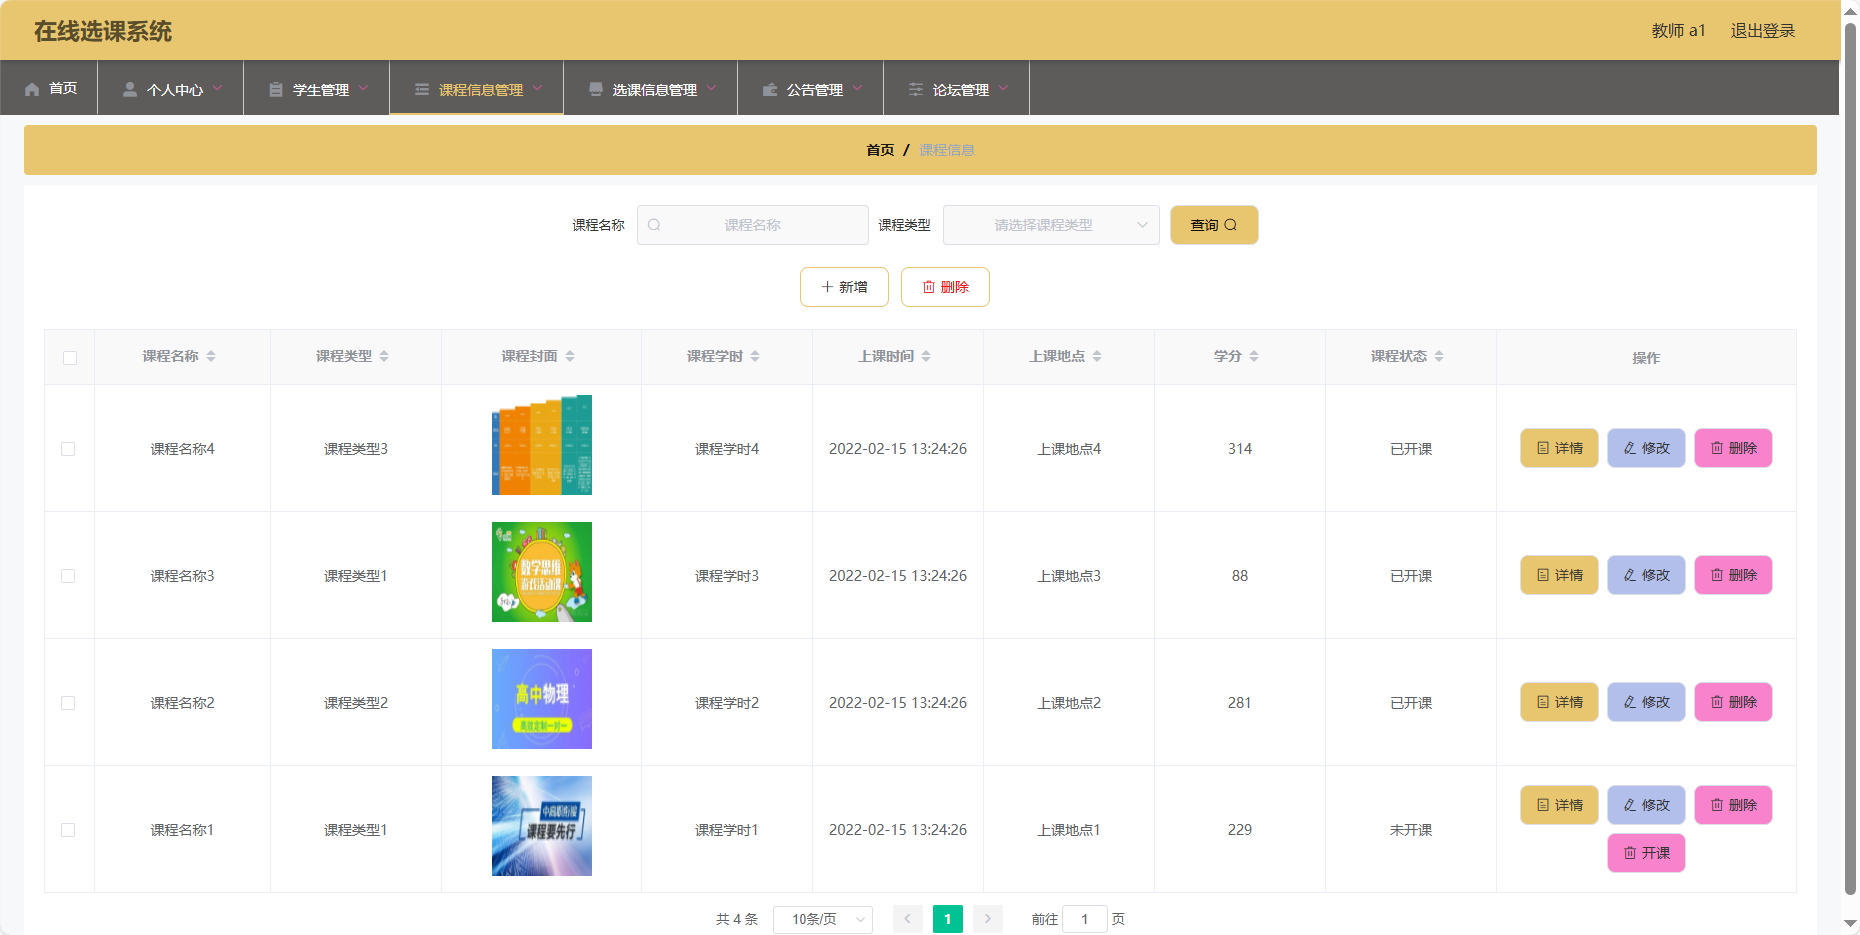This screenshot has width=1860, height=935.
Task: Click the clipboard icon beside 学生管理
Action: [x=276, y=89]
